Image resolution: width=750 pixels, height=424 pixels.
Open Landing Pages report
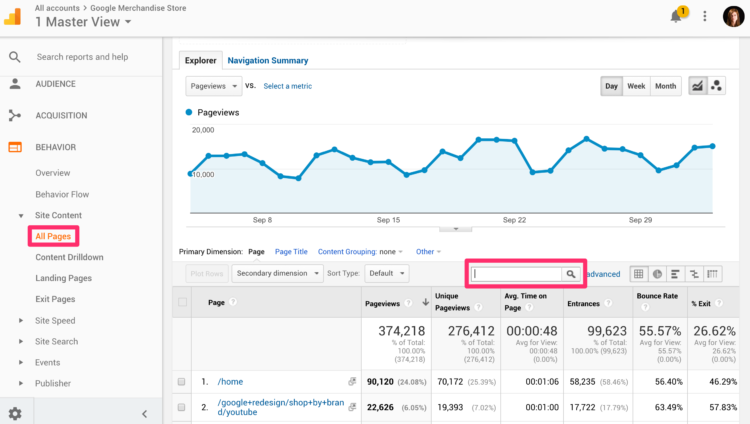(x=64, y=278)
